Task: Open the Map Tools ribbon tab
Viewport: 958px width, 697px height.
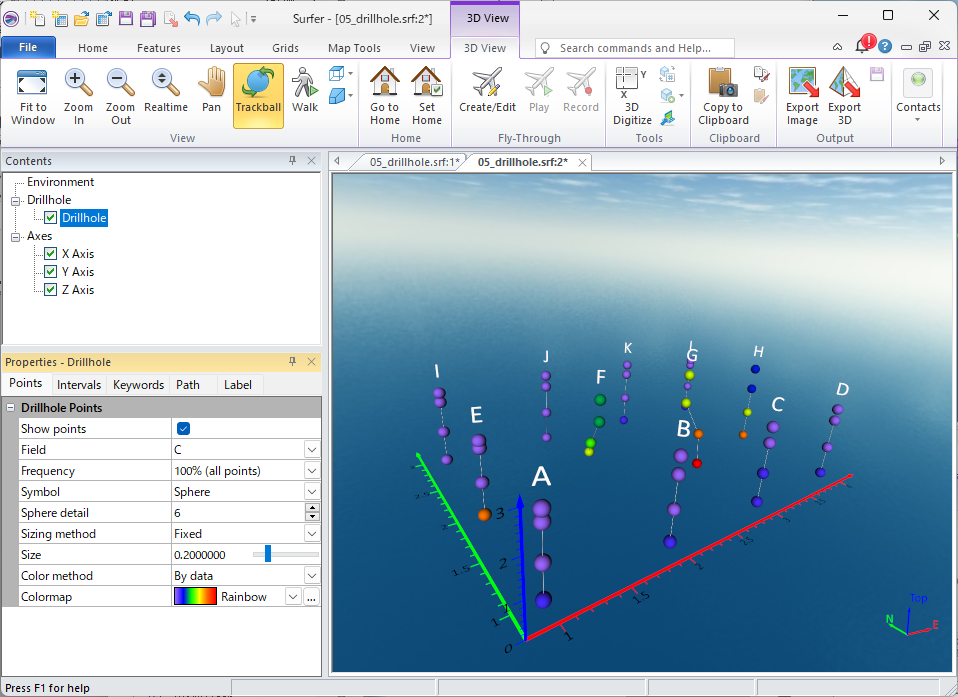Action: pyautogui.click(x=354, y=48)
